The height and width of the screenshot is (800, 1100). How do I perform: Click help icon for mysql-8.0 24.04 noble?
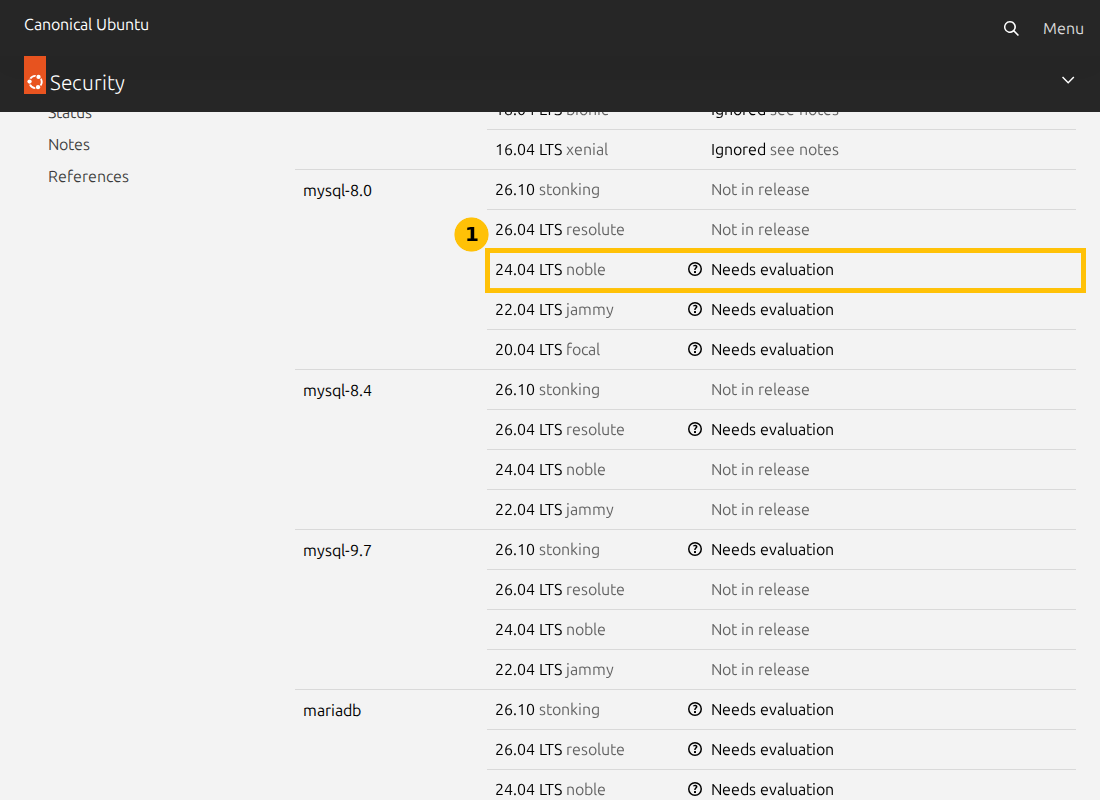tap(695, 269)
